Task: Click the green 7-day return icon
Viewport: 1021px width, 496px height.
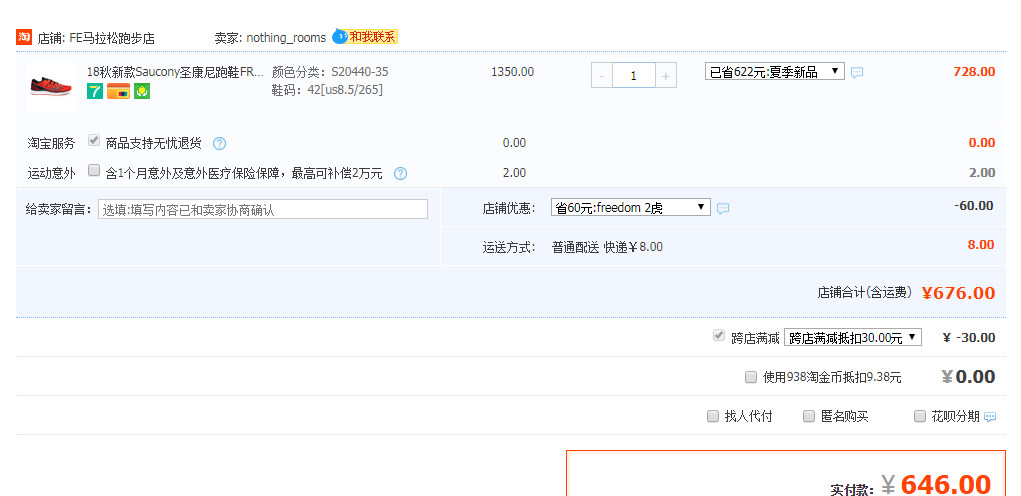Action: 95,92
